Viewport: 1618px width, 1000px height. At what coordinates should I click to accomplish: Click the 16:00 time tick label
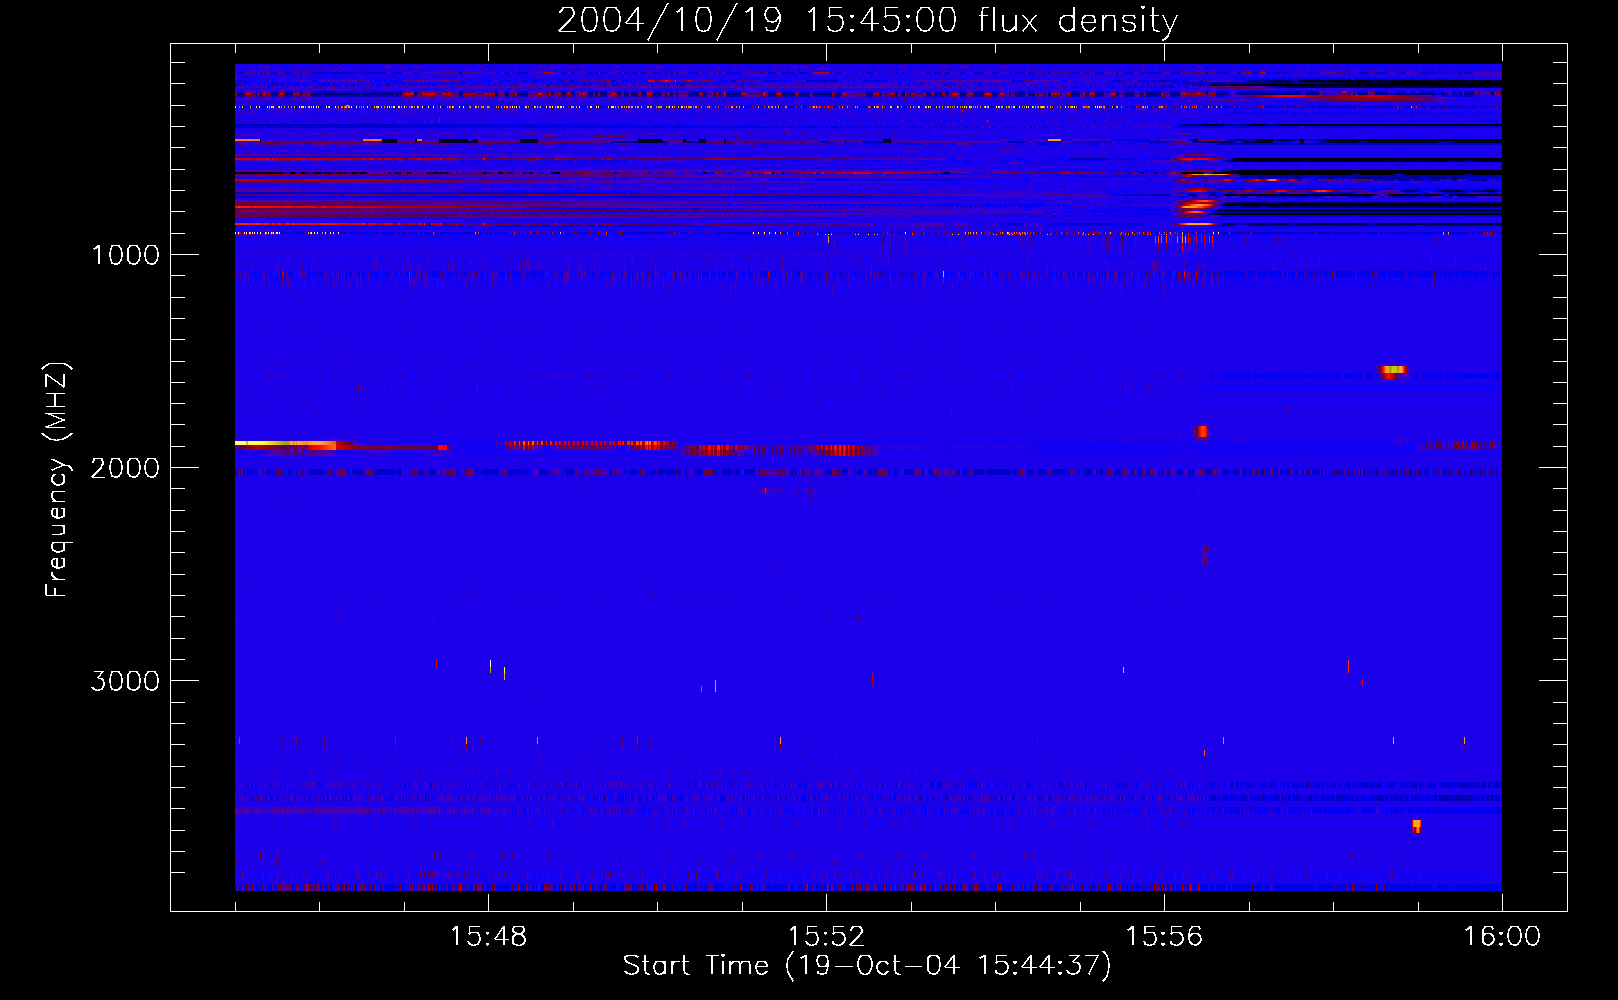[x=1502, y=936]
